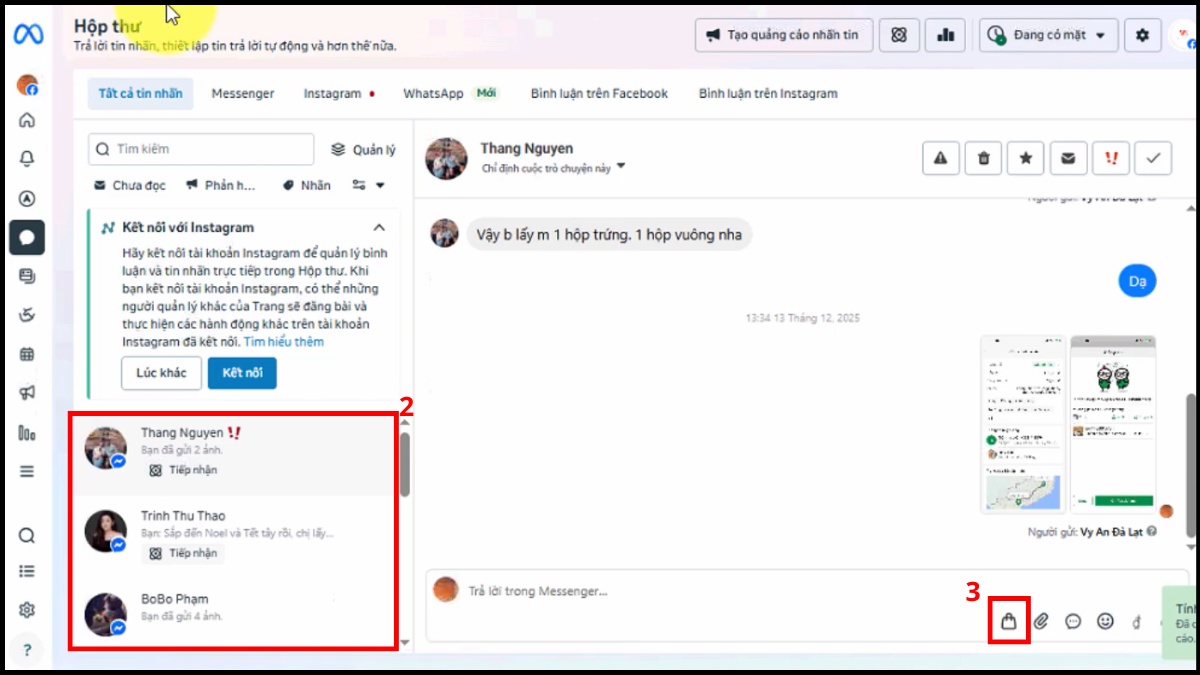Switch to the WhatsApp tab
Viewport: 1200px width, 675px height.
(450, 93)
